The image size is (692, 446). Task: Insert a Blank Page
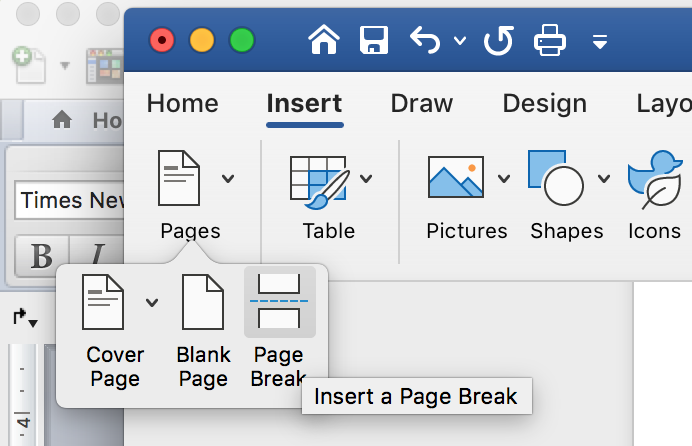coord(203,302)
